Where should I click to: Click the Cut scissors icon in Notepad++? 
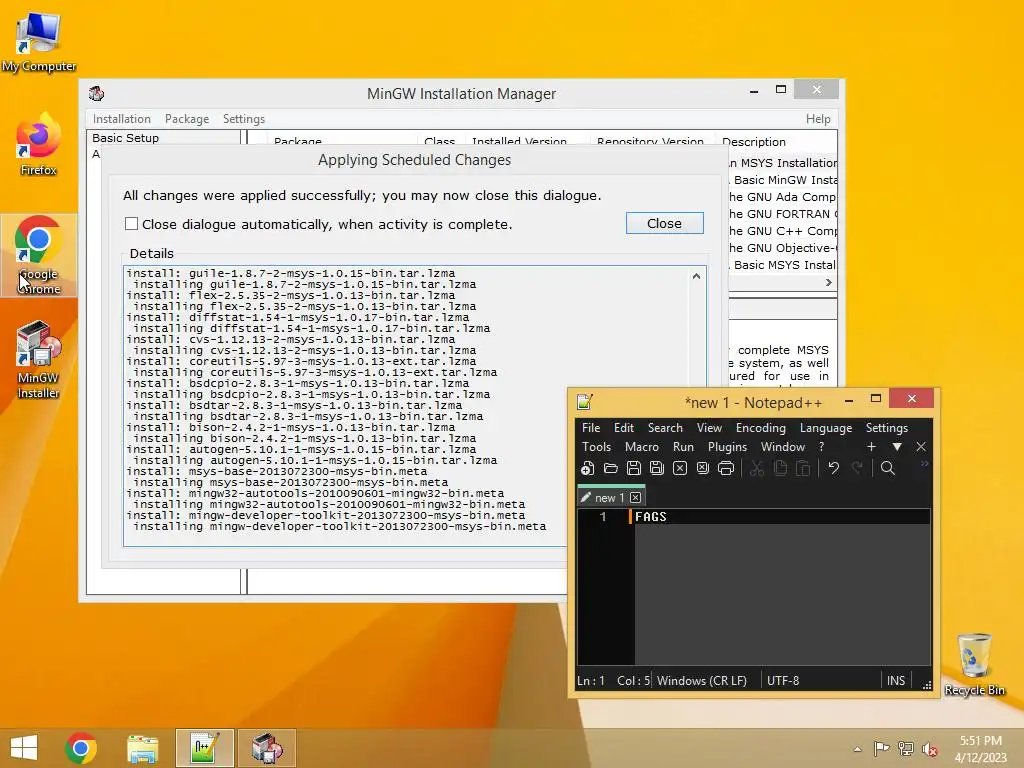(757, 468)
